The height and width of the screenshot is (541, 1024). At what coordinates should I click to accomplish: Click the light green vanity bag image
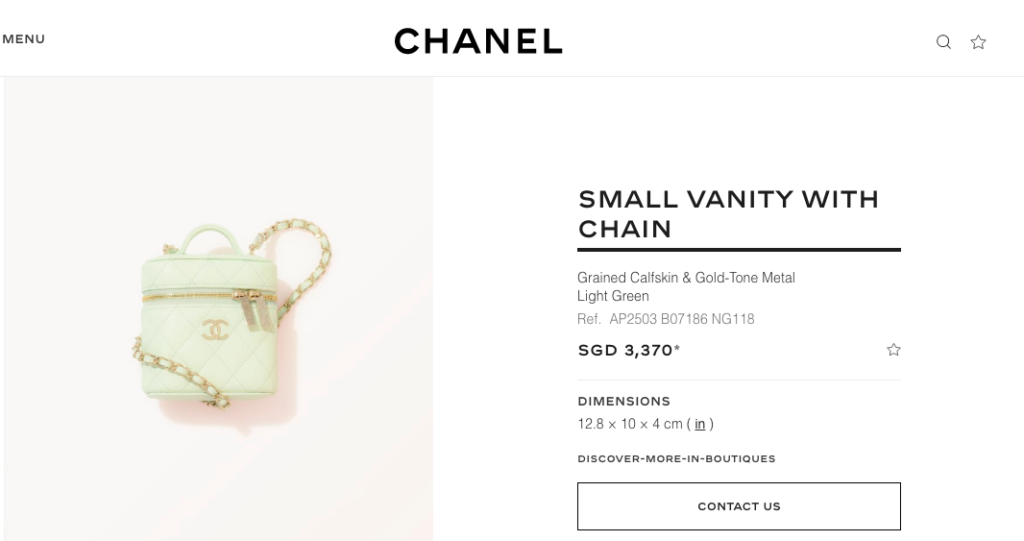click(218, 309)
